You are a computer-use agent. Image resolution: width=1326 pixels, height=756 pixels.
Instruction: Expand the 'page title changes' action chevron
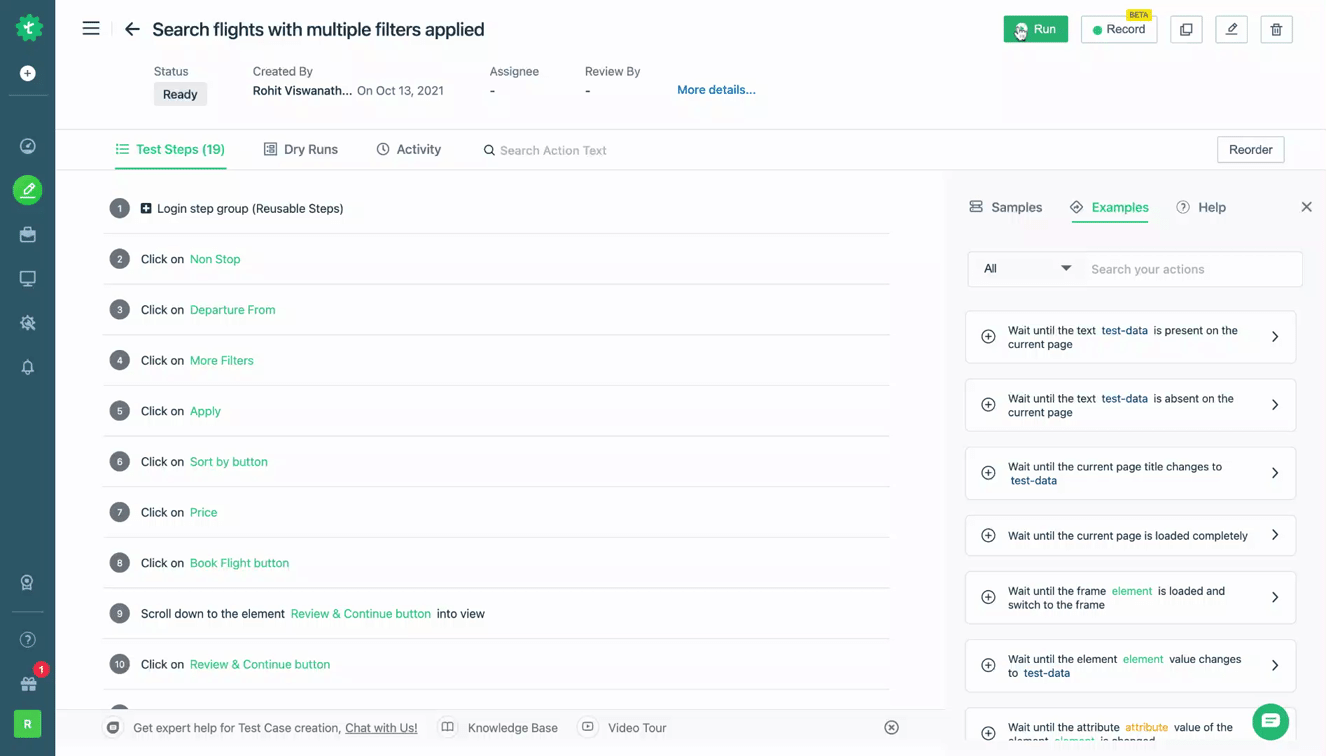[1275, 473]
